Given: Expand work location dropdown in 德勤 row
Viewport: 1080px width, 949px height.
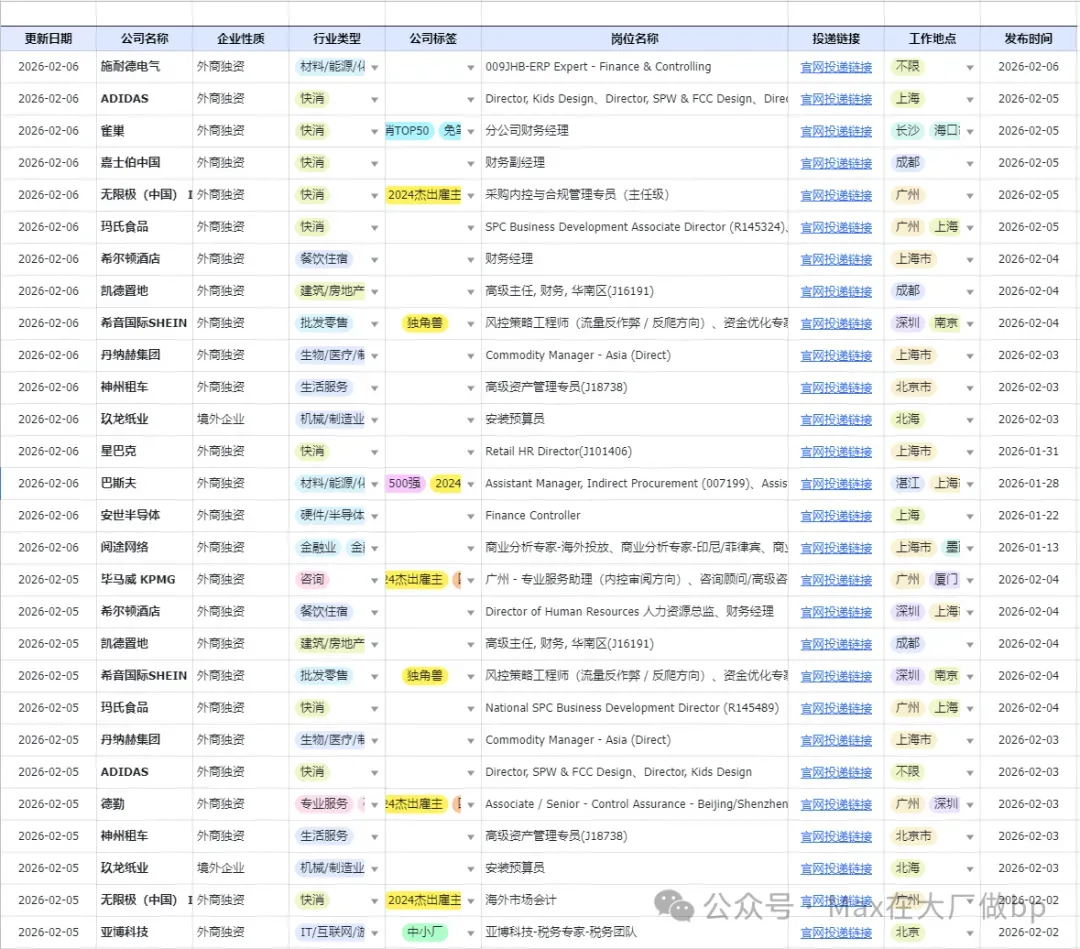Looking at the screenshot, I should tap(970, 805).
